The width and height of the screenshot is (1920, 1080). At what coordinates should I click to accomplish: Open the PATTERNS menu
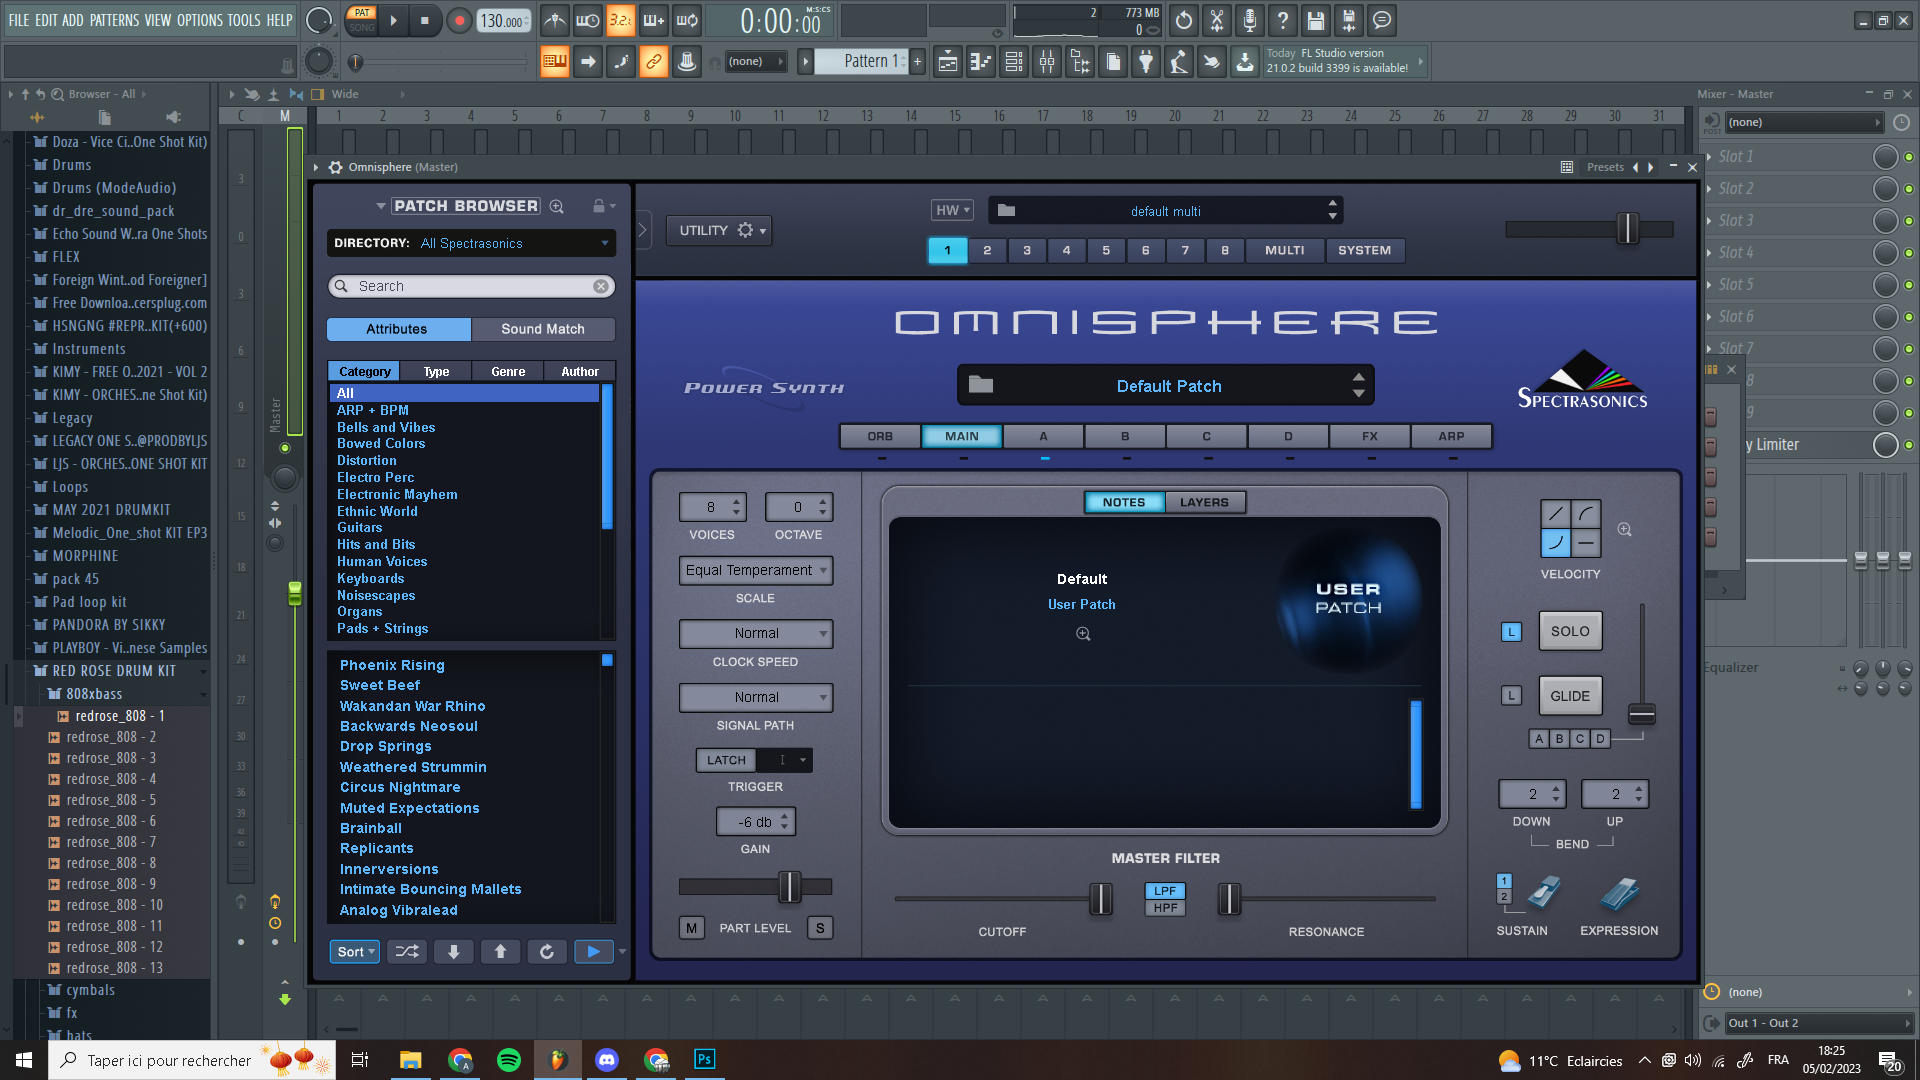click(x=114, y=20)
